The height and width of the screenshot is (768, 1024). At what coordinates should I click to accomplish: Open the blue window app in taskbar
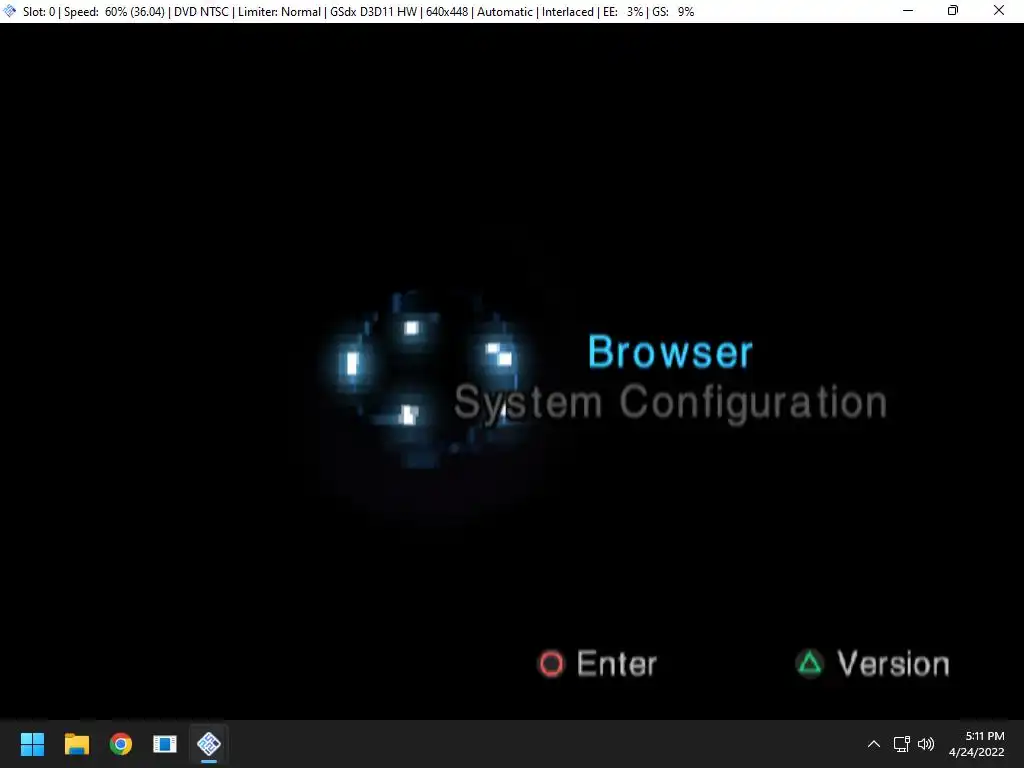click(165, 744)
